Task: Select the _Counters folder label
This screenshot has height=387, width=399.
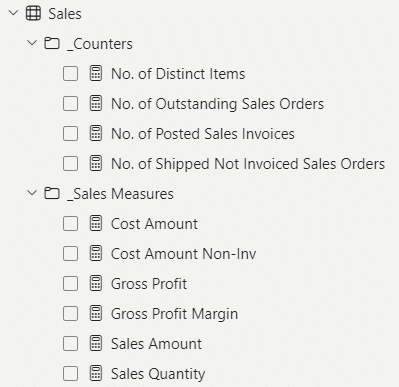Action: [x=100, y=44]
